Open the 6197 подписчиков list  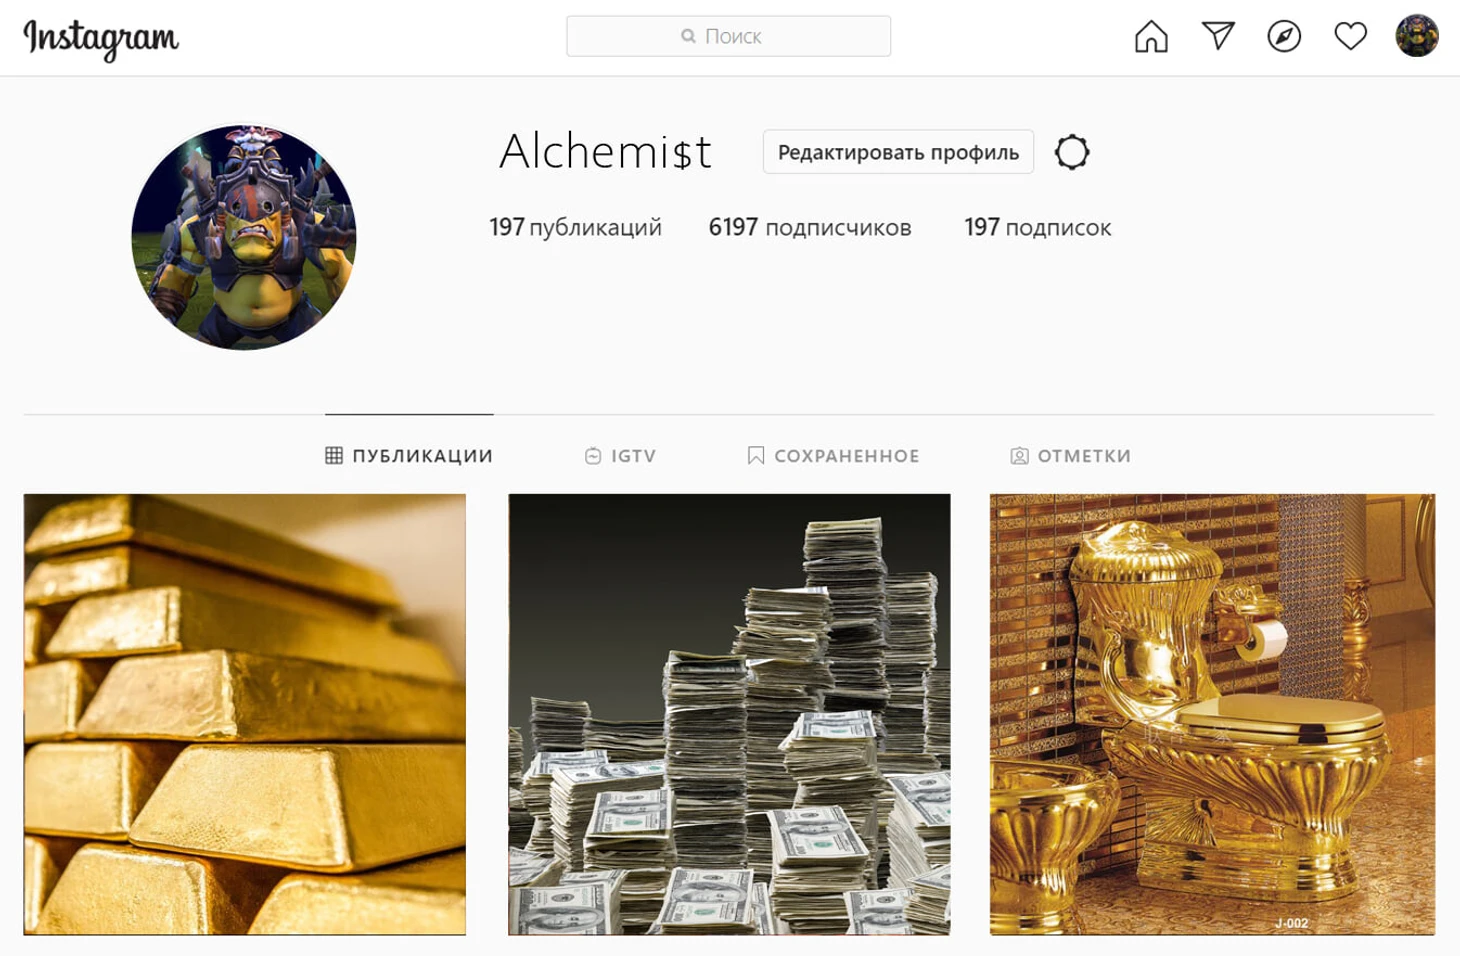[x=810, y=228]
